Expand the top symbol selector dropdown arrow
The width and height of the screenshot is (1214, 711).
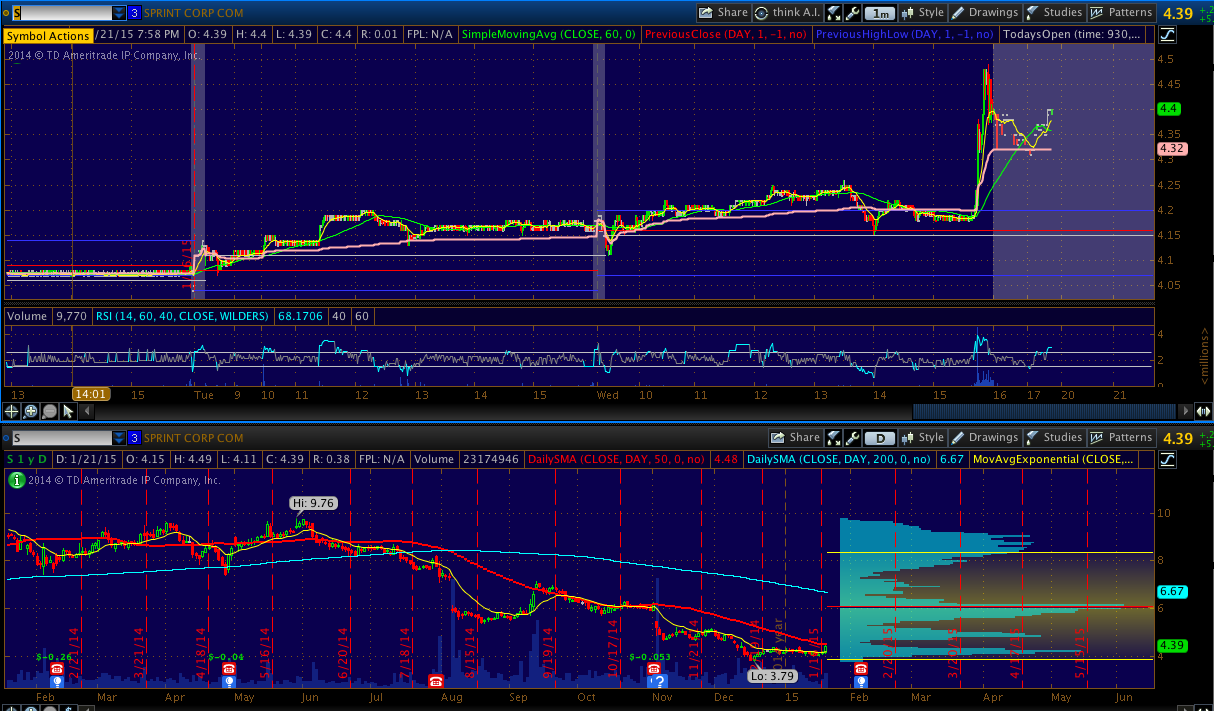(x=119, y=13)
